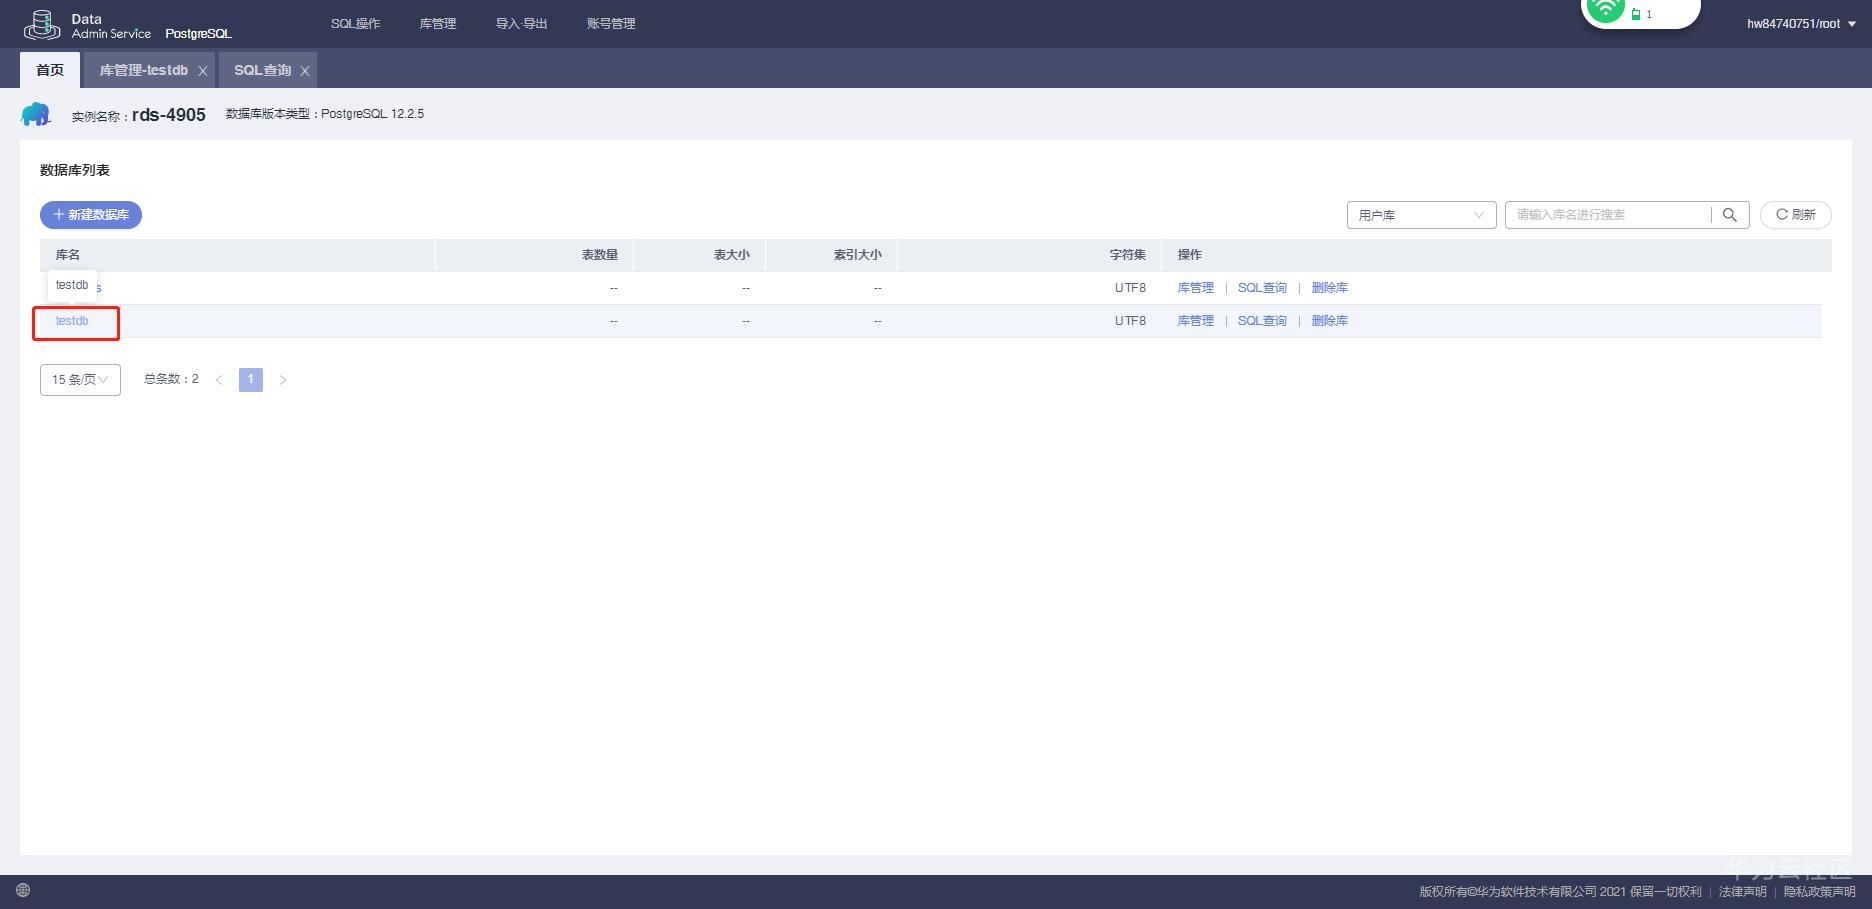Open the 导入·导出 menu
Screen dimensions: 1872x909
pos(521,24)
